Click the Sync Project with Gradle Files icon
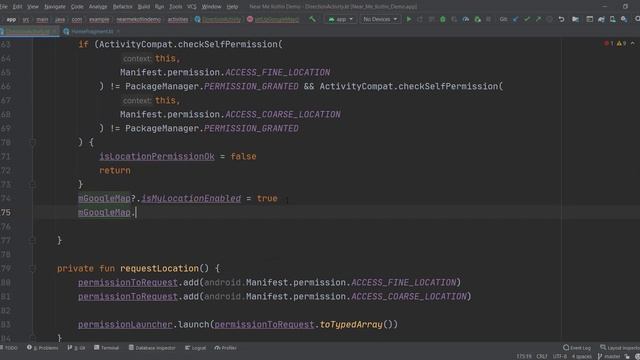 pyautogui.click(x=601, y=19)
